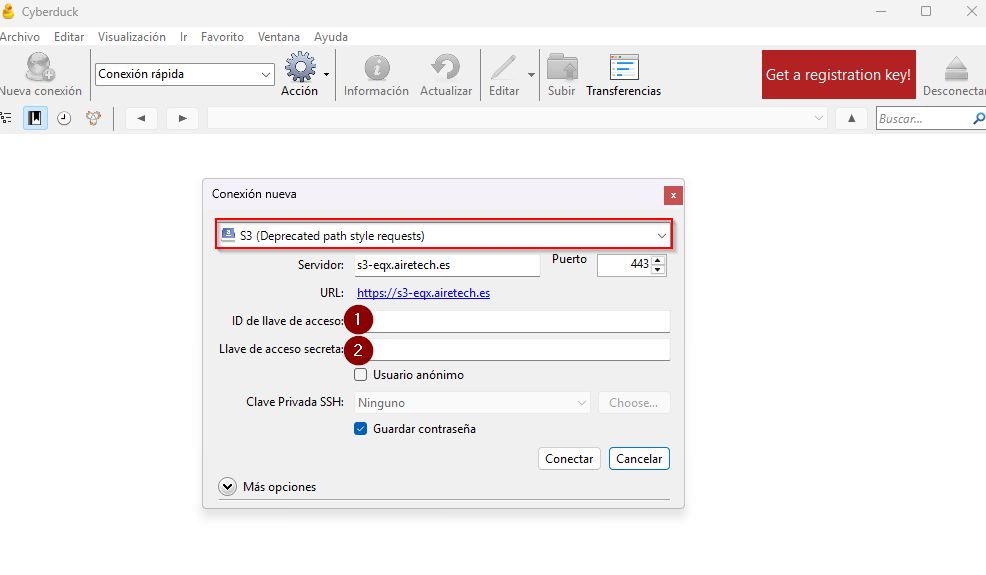Go back with left arrow
The image size is (986, 575).
click(141, 118)
